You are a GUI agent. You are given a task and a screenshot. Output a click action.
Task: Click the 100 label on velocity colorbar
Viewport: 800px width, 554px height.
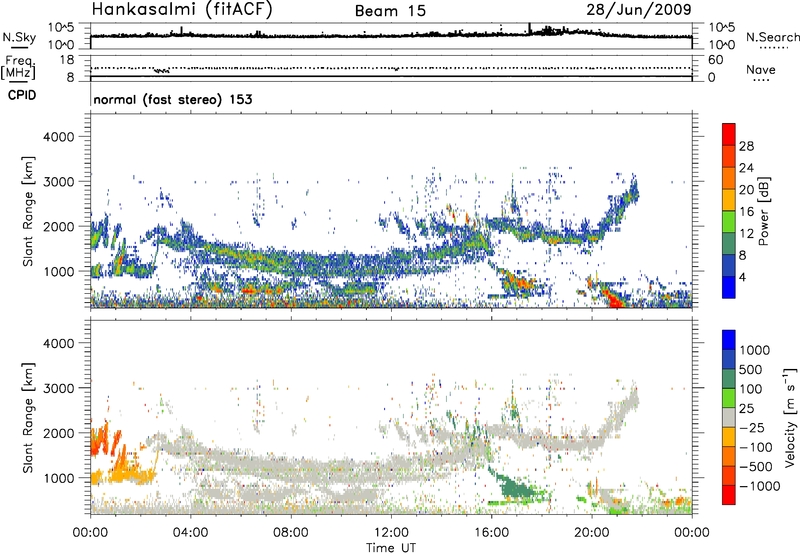751,389
